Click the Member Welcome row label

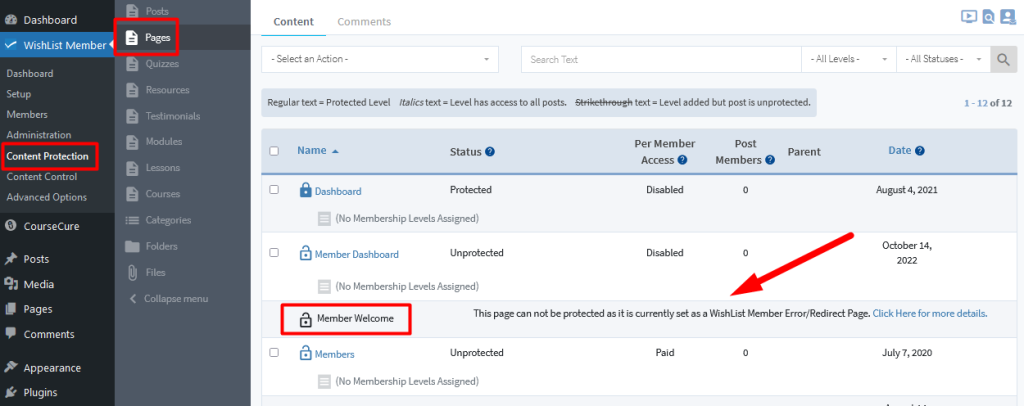point(355,319)
